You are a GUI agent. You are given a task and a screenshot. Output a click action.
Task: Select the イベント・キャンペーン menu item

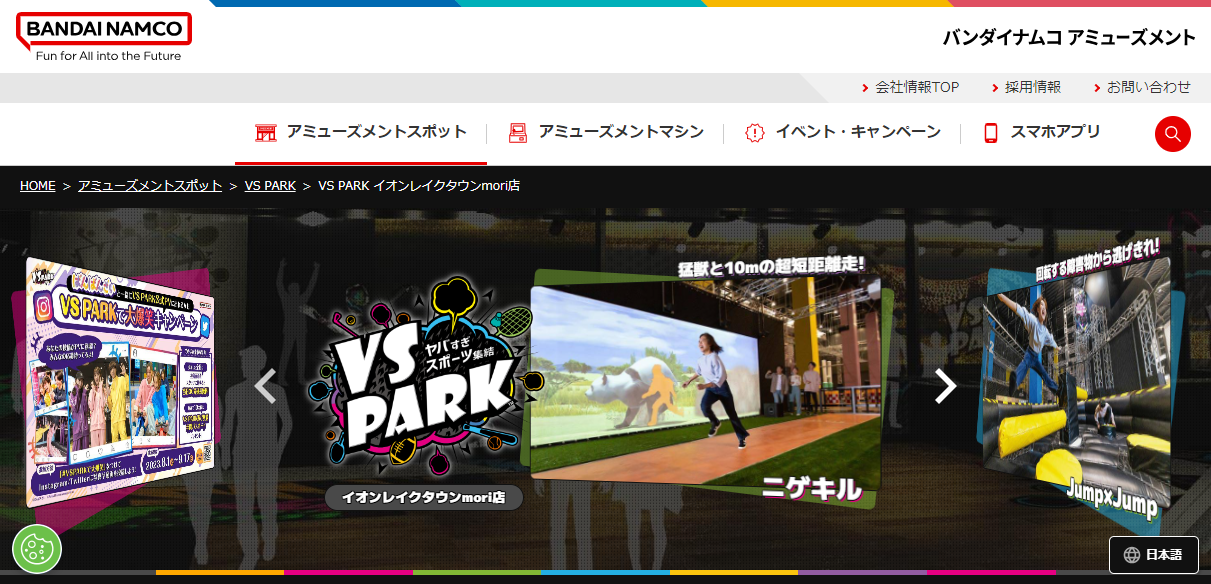[x=857, y=132]
